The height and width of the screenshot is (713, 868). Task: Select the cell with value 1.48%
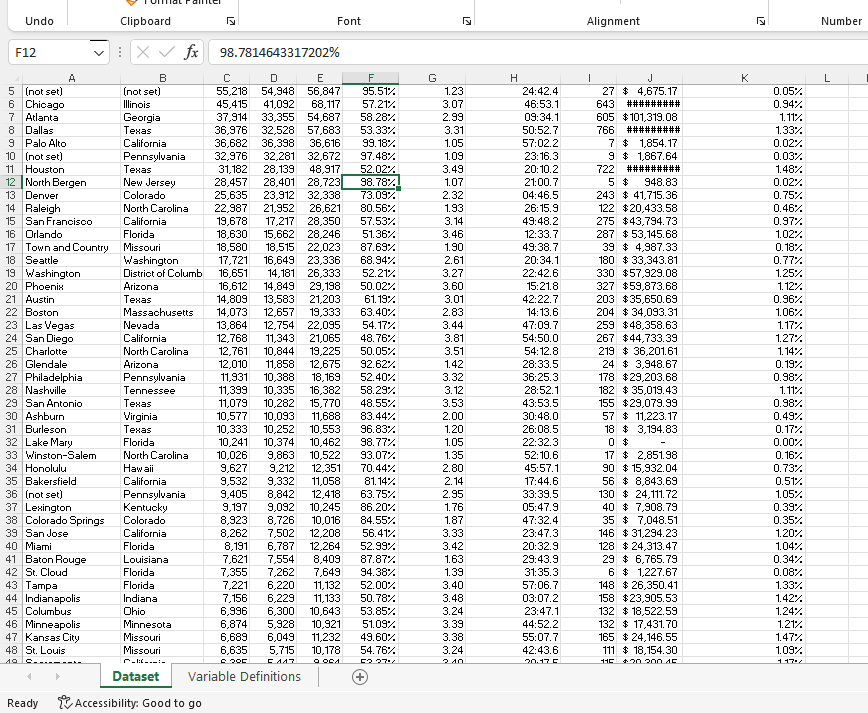pyautogui.click(x=744, y=169)
